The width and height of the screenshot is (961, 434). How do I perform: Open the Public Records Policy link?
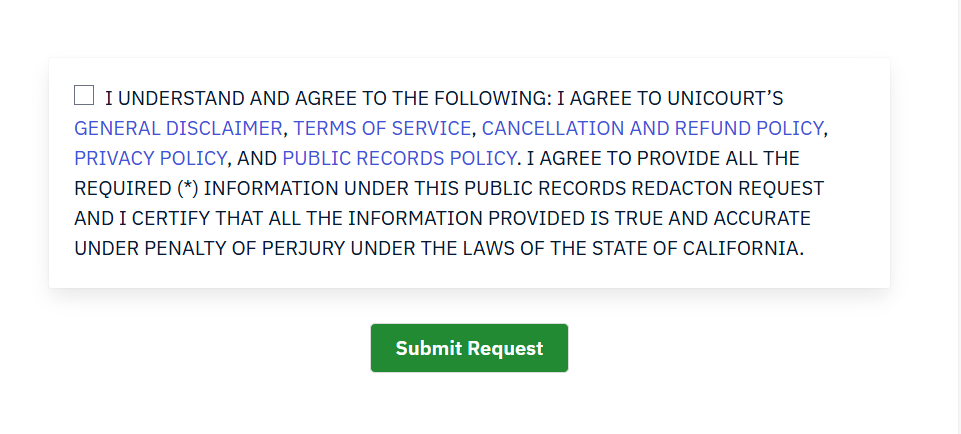click(x=399, y=158)
